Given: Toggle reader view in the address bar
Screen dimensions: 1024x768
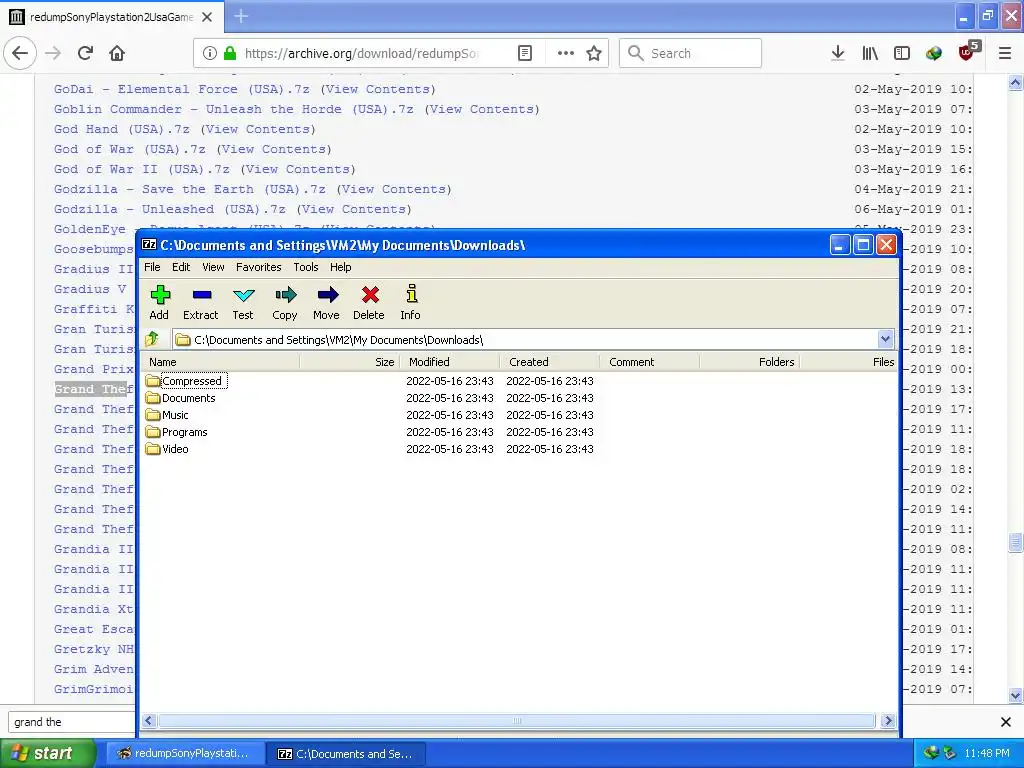Looking at the screenshot, I should pos(525,53).
